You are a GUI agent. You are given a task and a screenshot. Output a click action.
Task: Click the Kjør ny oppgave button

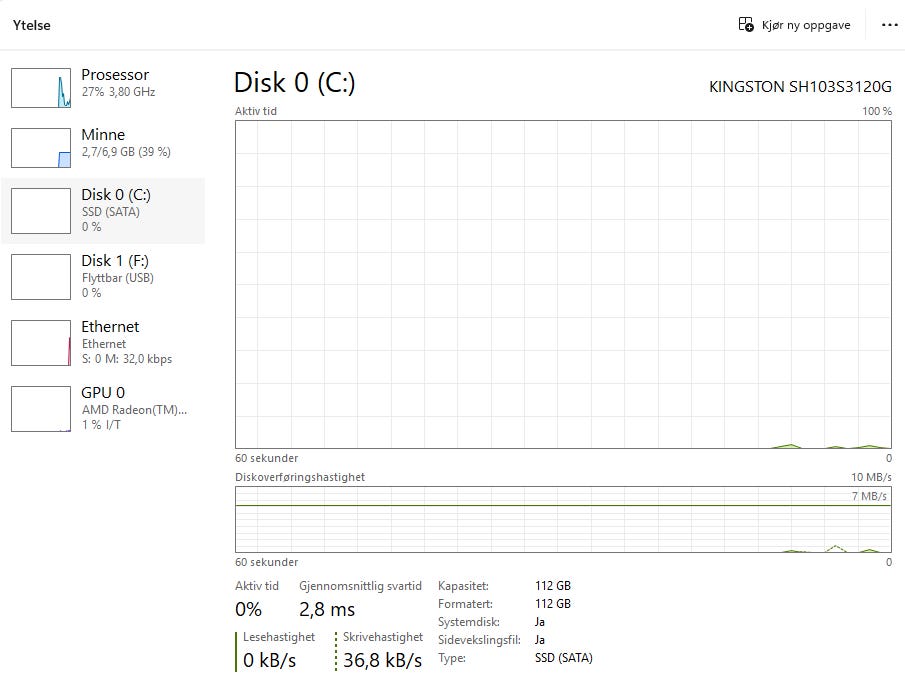click(795, 25)
